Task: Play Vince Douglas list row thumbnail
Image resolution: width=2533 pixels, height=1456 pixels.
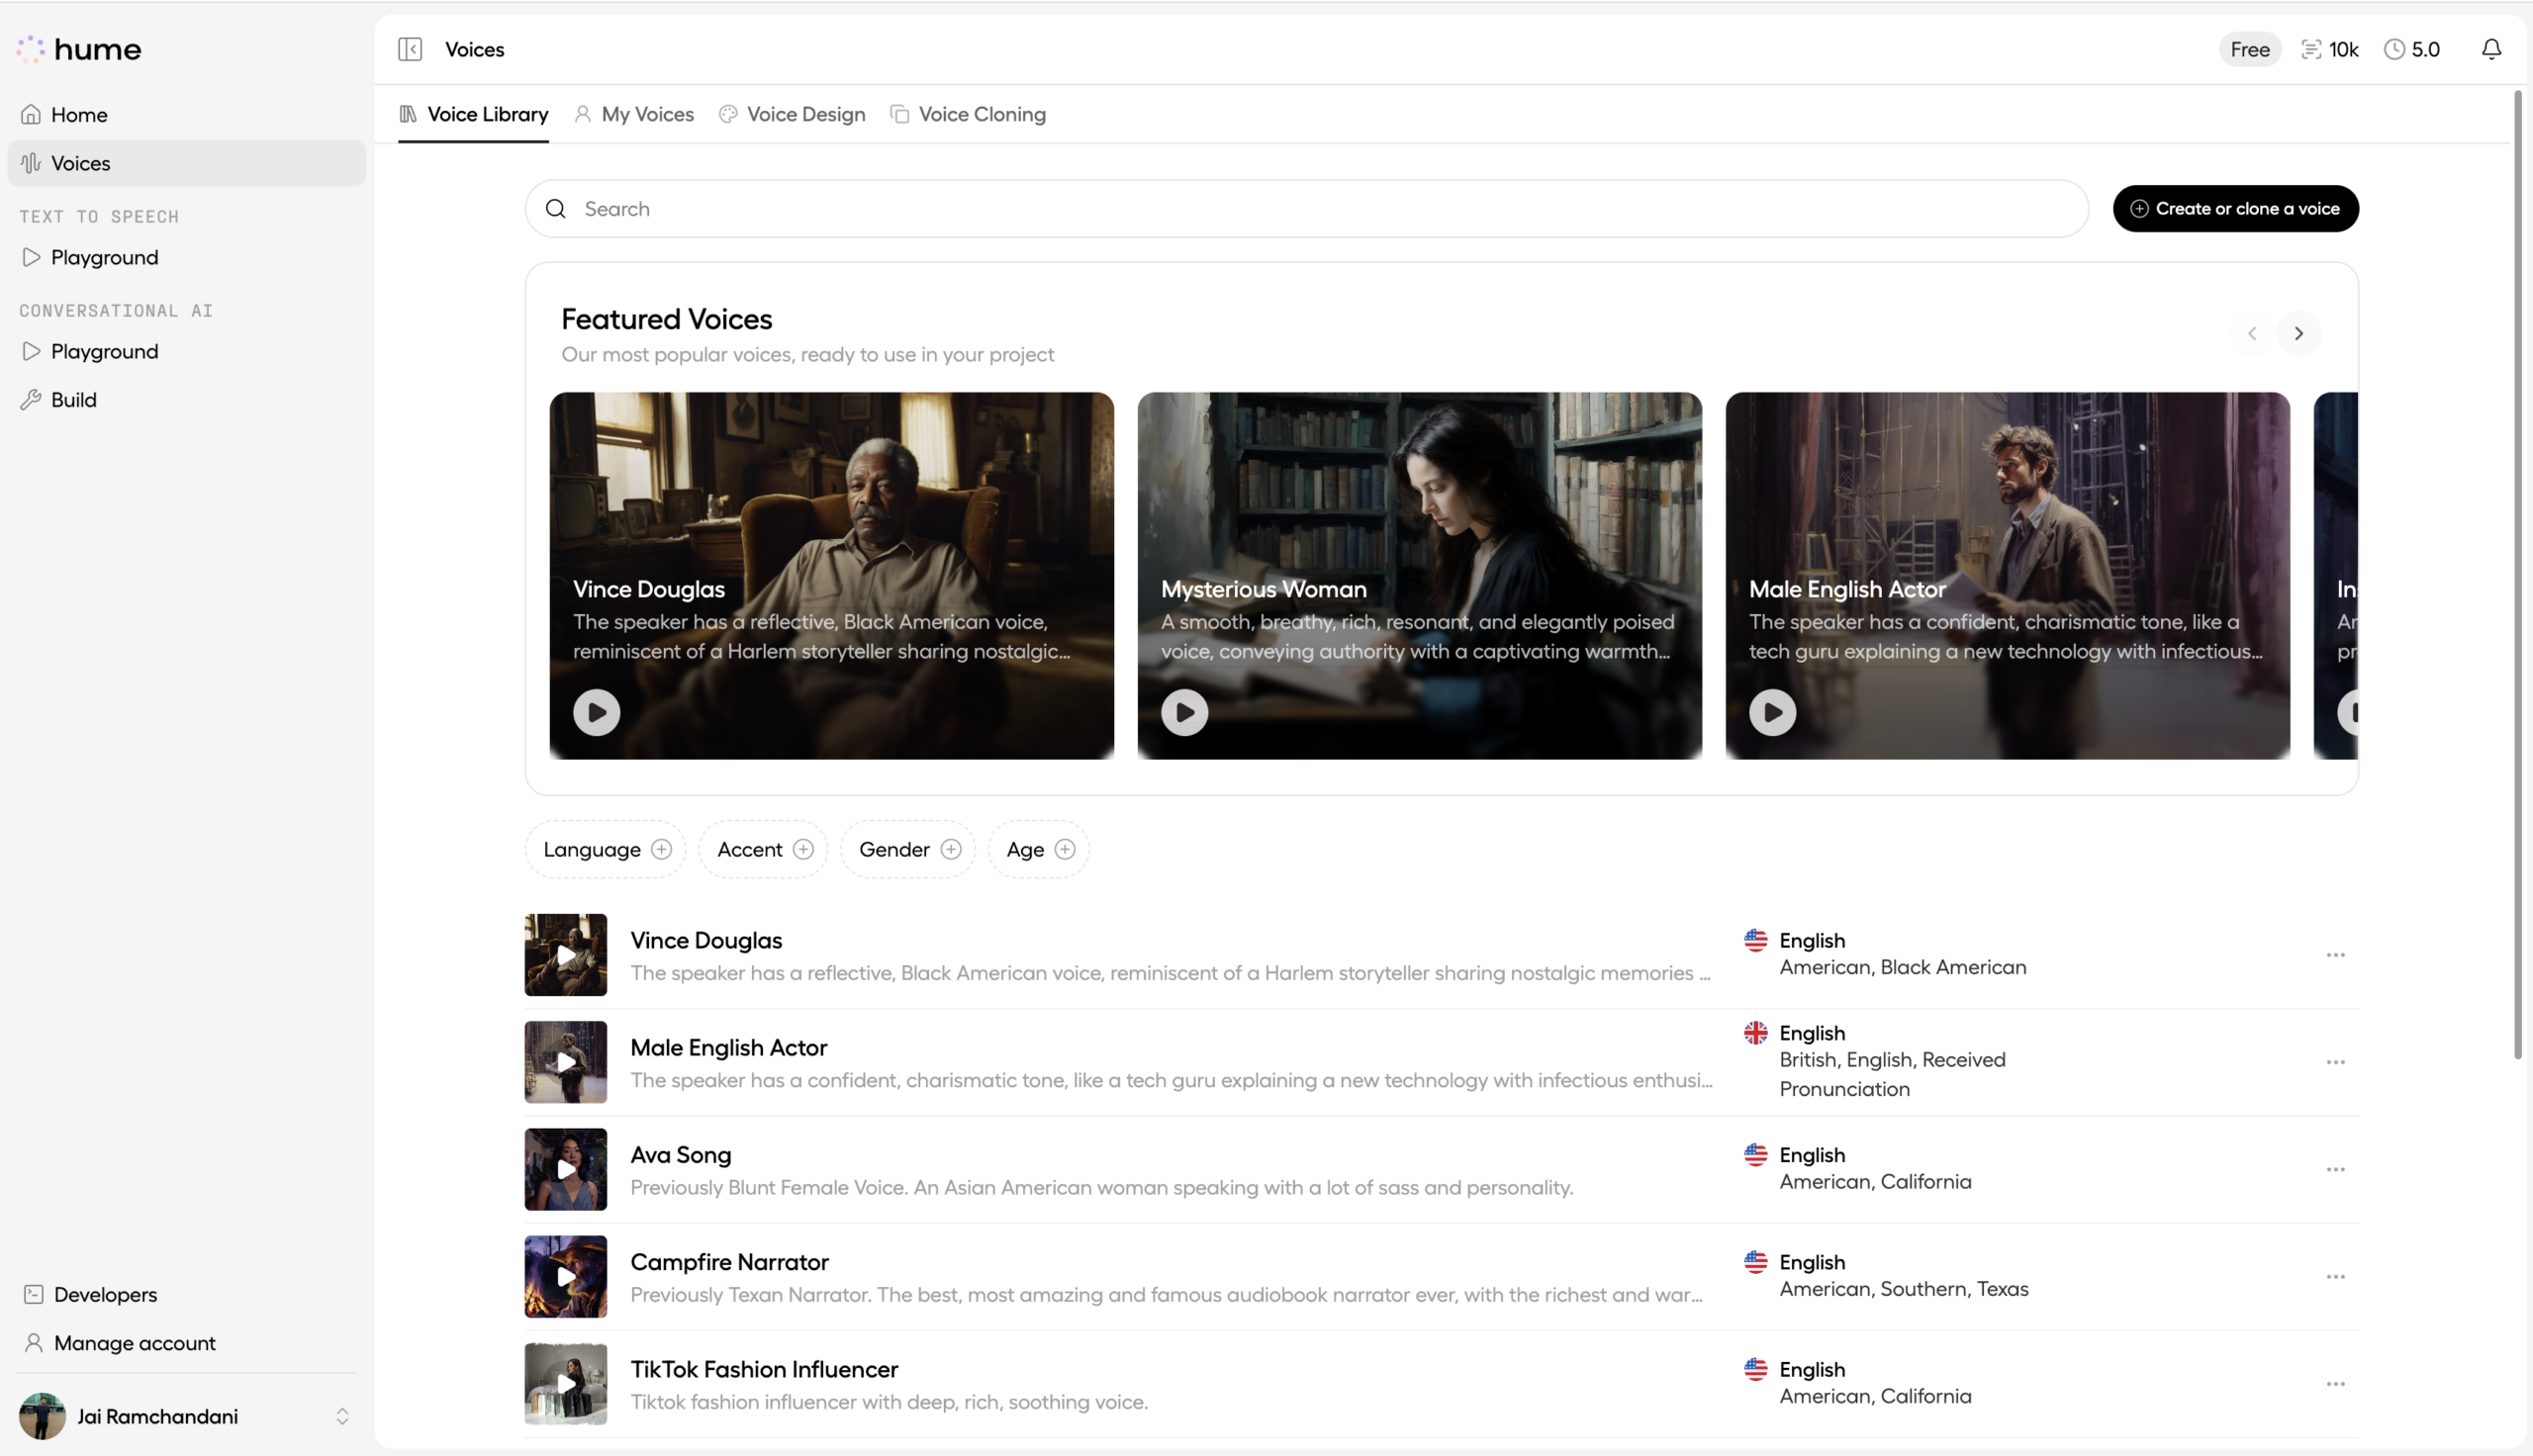Action: tap(565, 955)
